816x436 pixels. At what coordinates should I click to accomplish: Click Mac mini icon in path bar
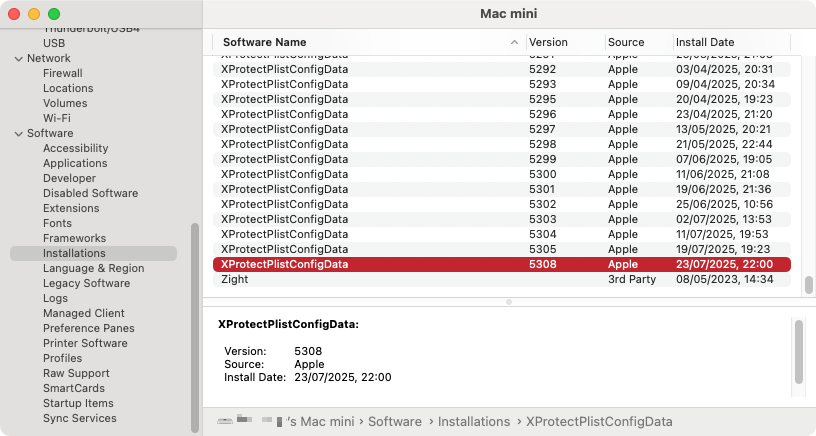pos(225,421)
